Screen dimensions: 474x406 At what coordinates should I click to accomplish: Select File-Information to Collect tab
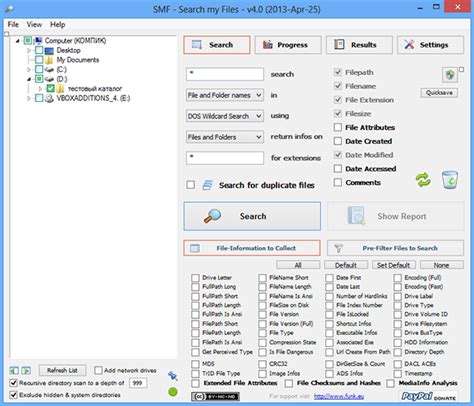[x=252, y=248]
